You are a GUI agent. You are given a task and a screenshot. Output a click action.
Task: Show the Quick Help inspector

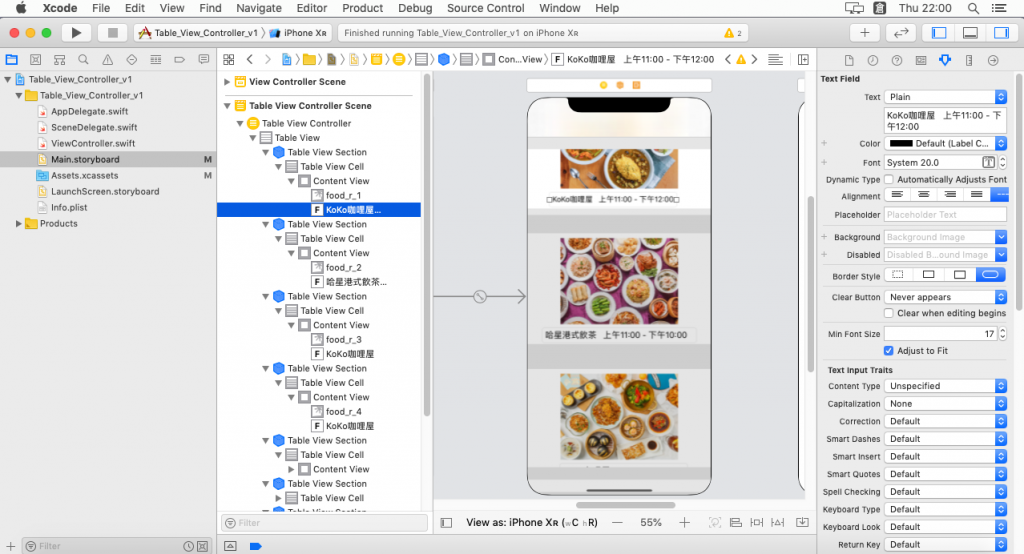coord(897,60)
